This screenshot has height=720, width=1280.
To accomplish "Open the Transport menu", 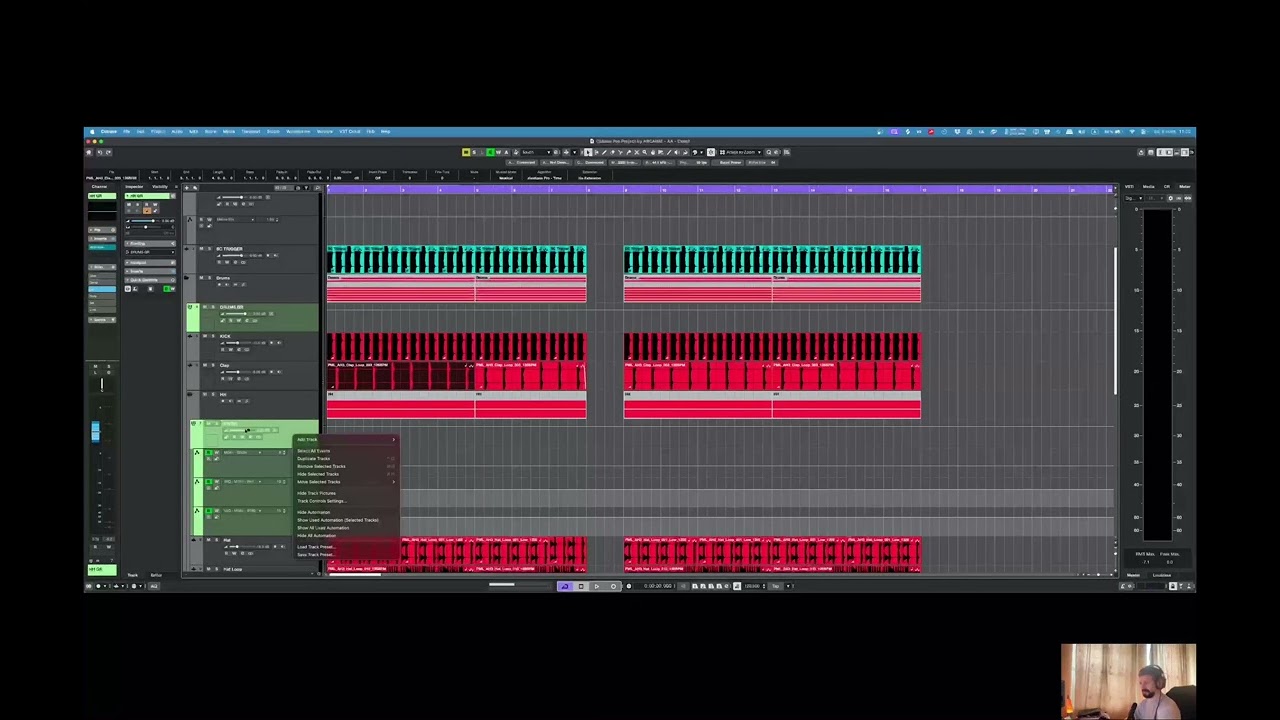I will [x=251, y=131].
